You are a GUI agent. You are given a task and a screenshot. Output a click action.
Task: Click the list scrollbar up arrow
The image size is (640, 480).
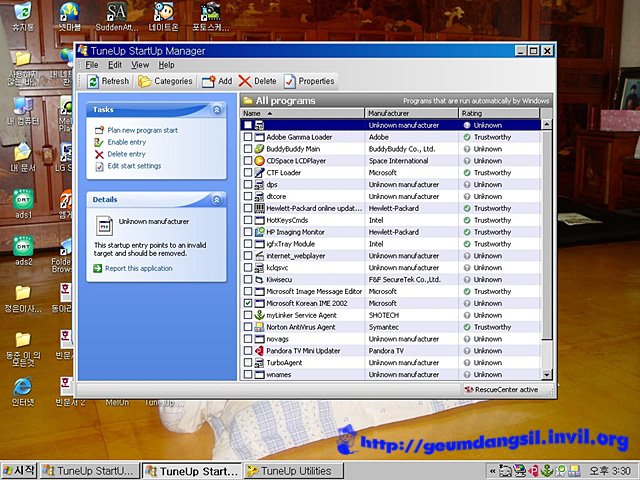tap(547, 124)
